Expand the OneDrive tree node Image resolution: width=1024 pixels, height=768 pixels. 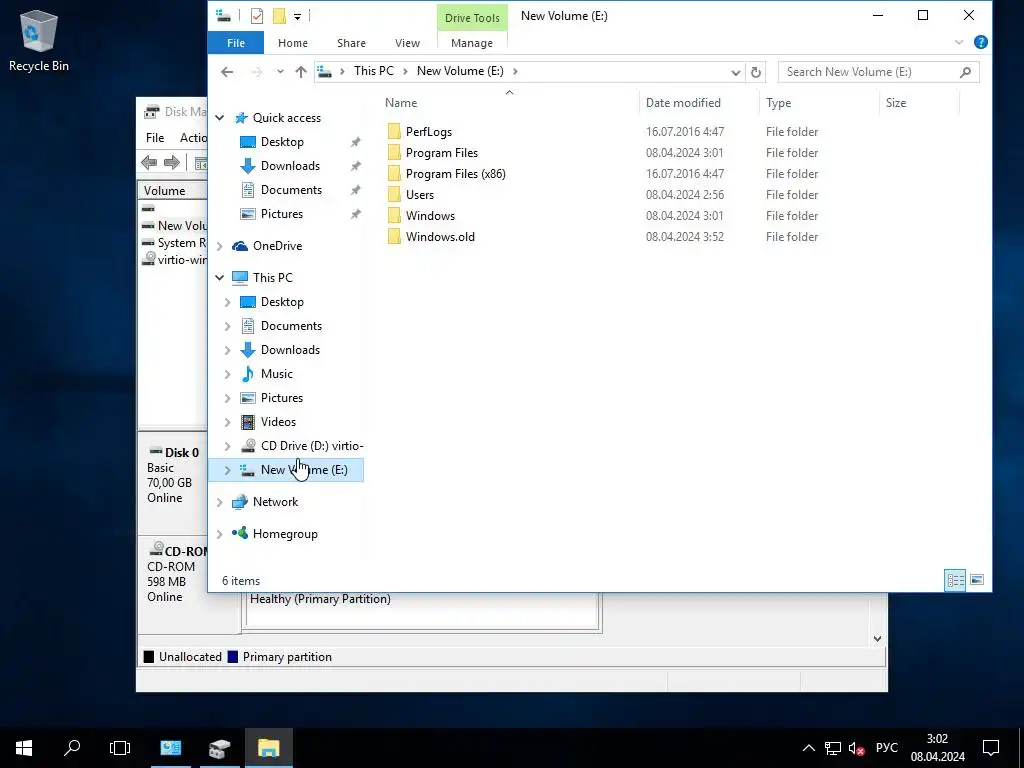click(x=219, y=246)
